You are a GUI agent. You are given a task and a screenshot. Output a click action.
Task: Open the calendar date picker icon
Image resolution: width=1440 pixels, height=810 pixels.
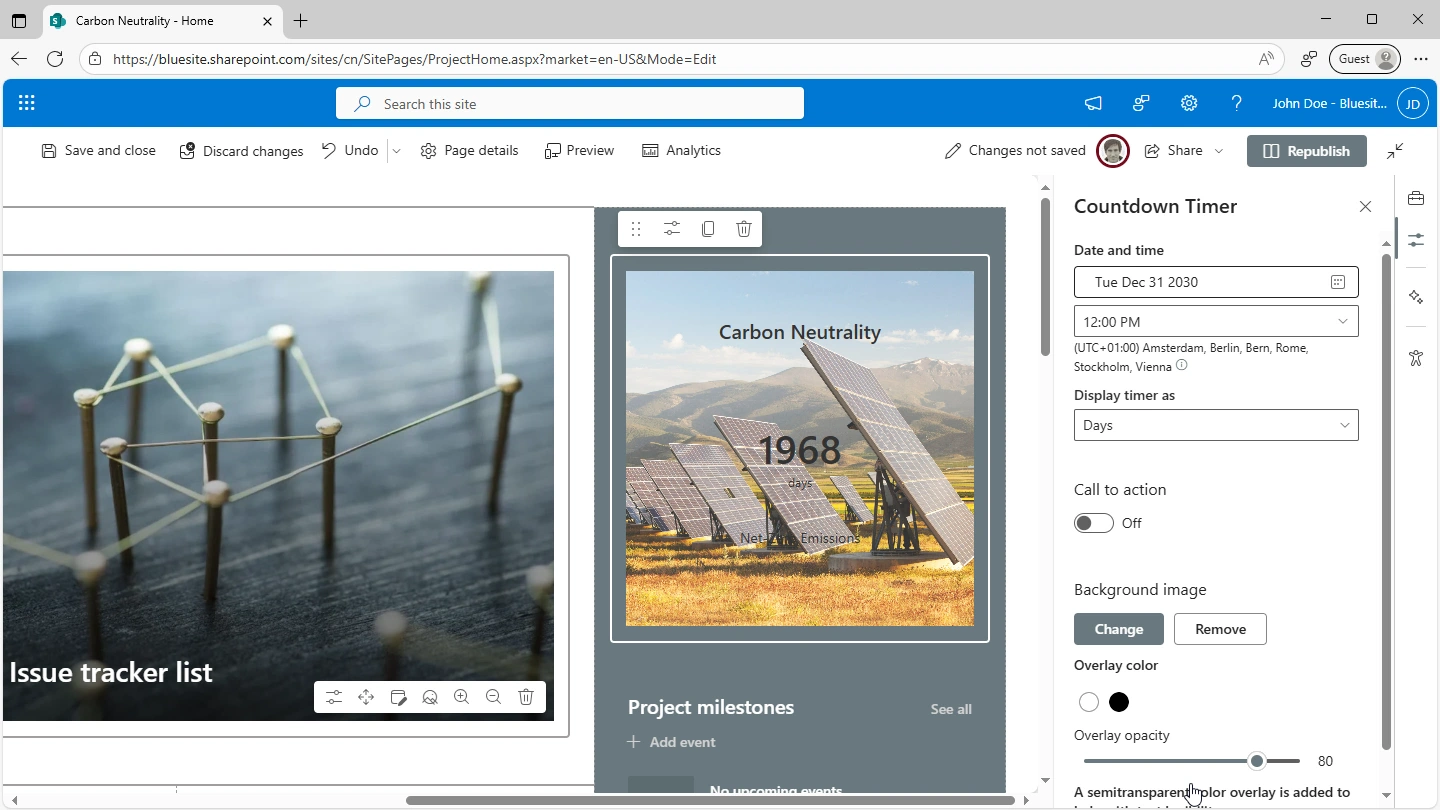tap(1338, 282)
